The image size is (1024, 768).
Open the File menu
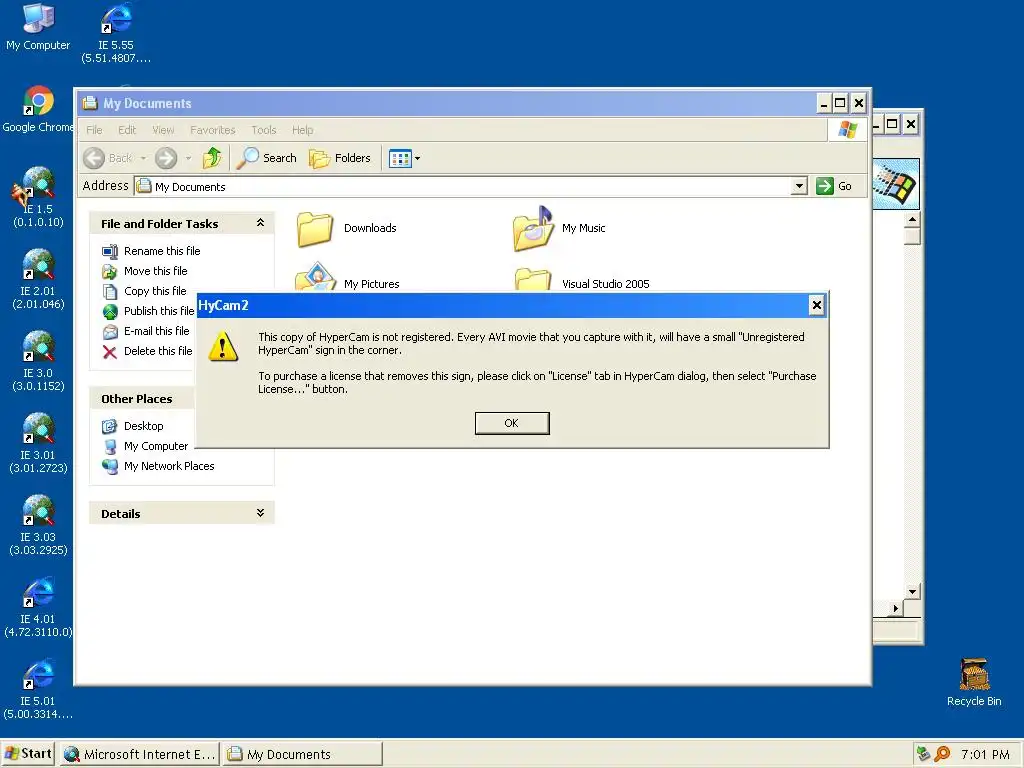[x=94, y=130]
